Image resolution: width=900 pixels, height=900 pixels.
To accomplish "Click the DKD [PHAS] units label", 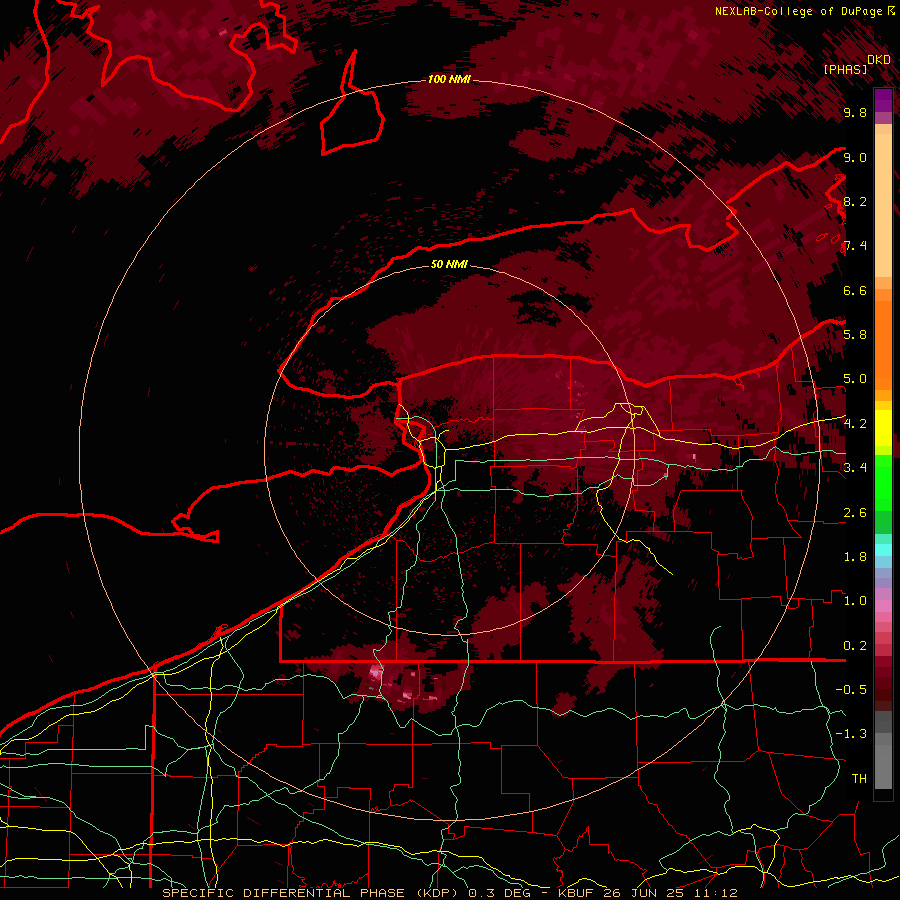I will click(x=856, y=65).
